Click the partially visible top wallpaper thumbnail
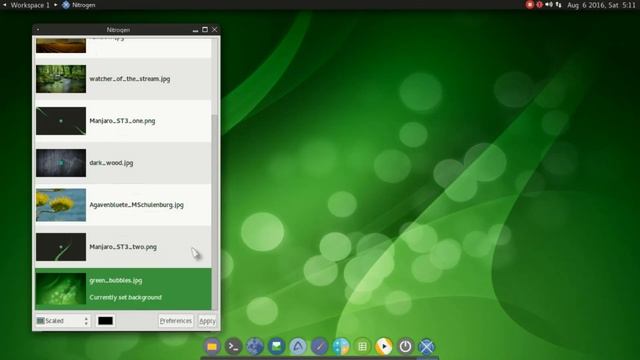The width and height of the screenshot is (640, 360). 61,45
